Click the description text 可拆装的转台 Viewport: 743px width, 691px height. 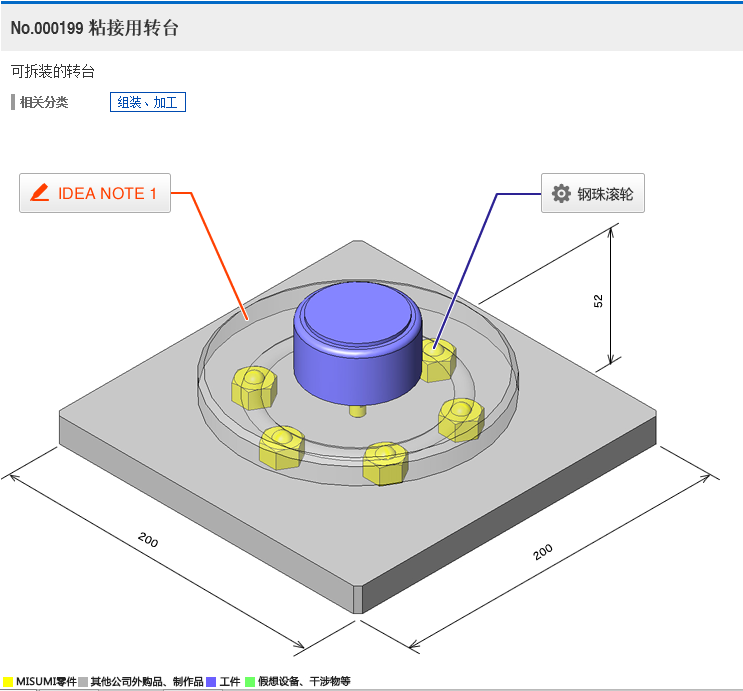click(x=53, y=71)
